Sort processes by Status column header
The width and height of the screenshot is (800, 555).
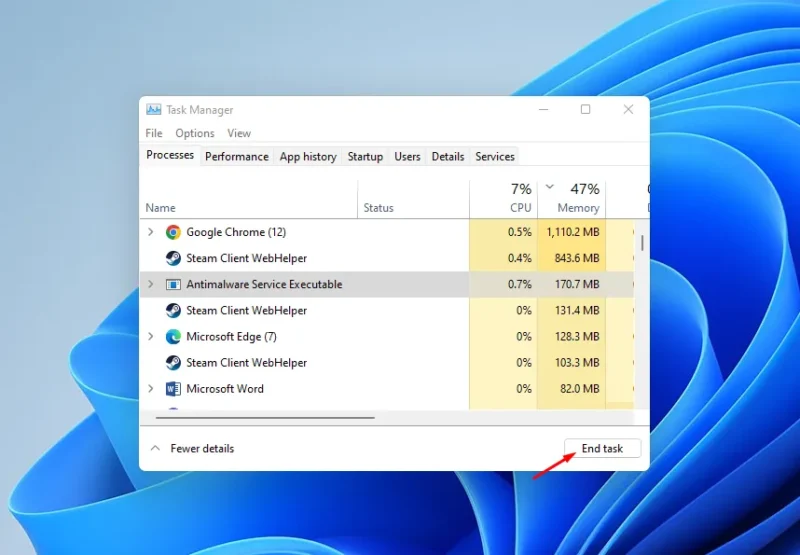coord(378,208)
